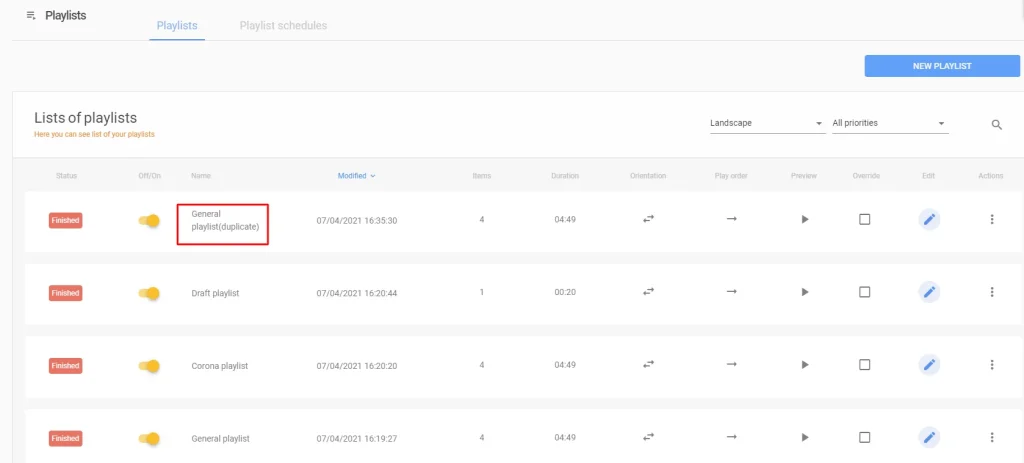
Task: Select the Corona playlist name
Action: (219, 366)
